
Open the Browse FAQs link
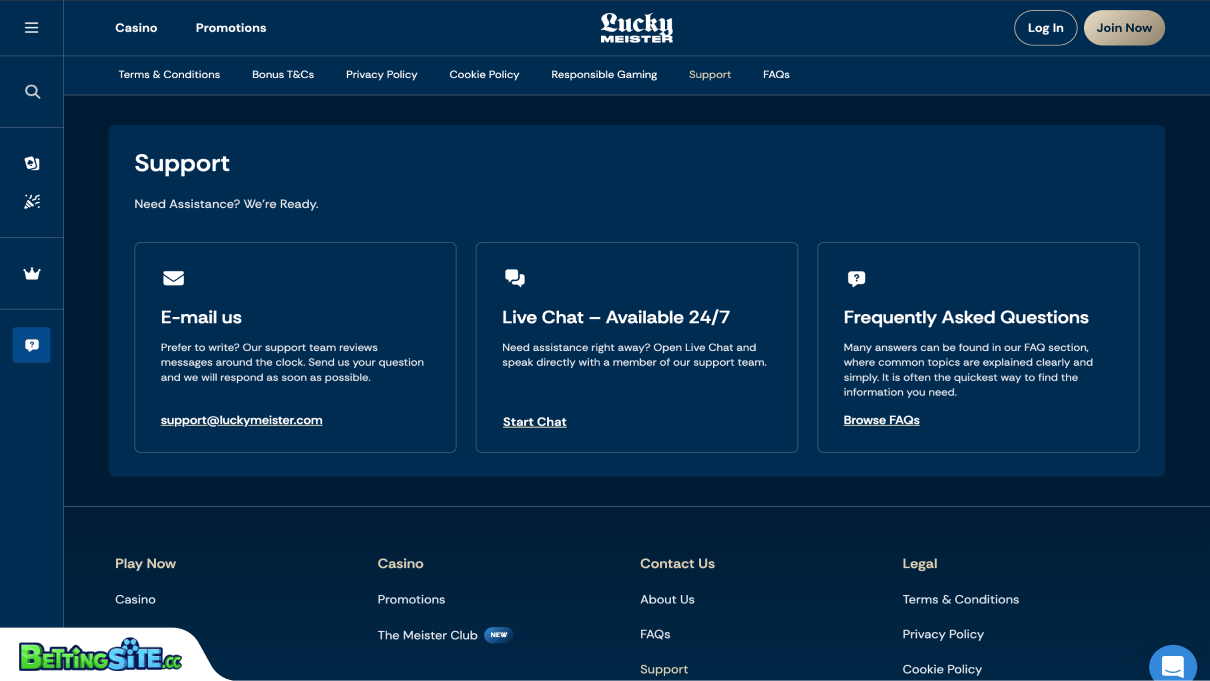click(881, 420)
